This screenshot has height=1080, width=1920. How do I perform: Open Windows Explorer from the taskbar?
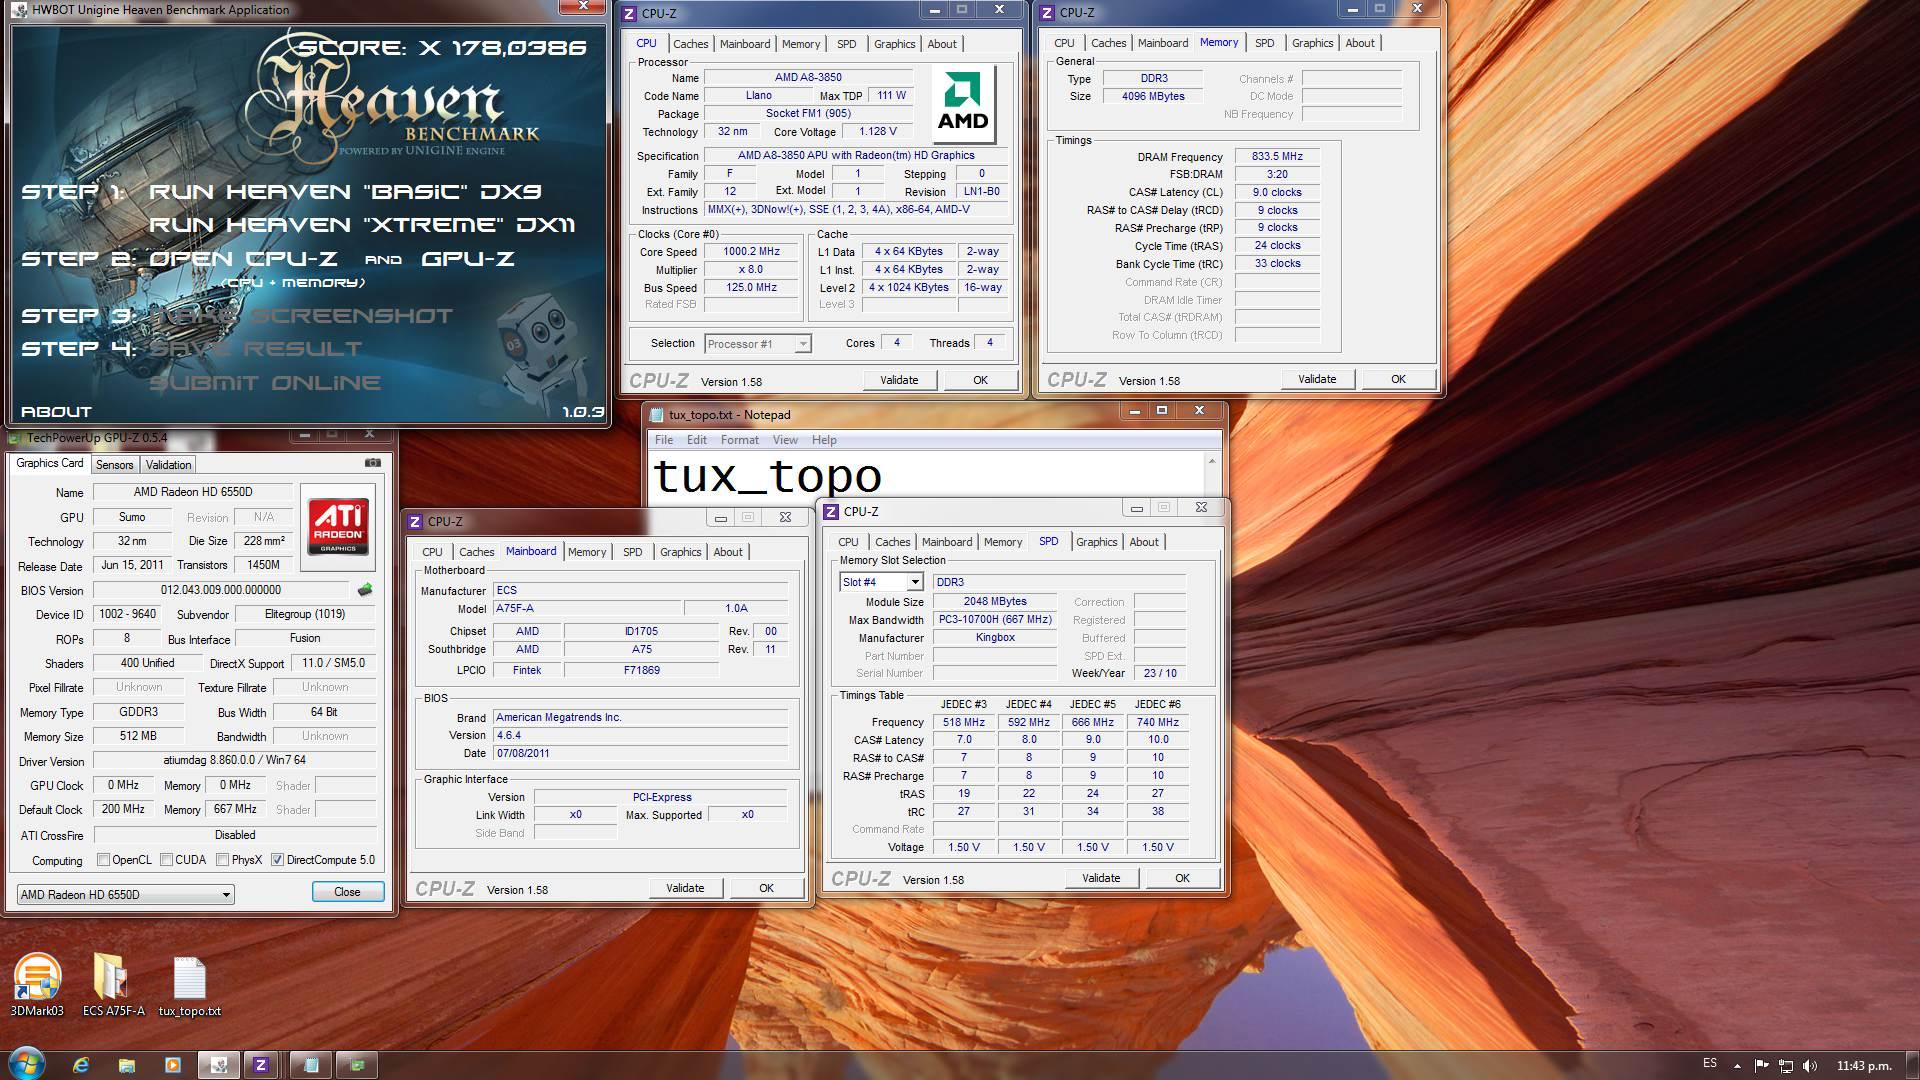click(126, 1065)
